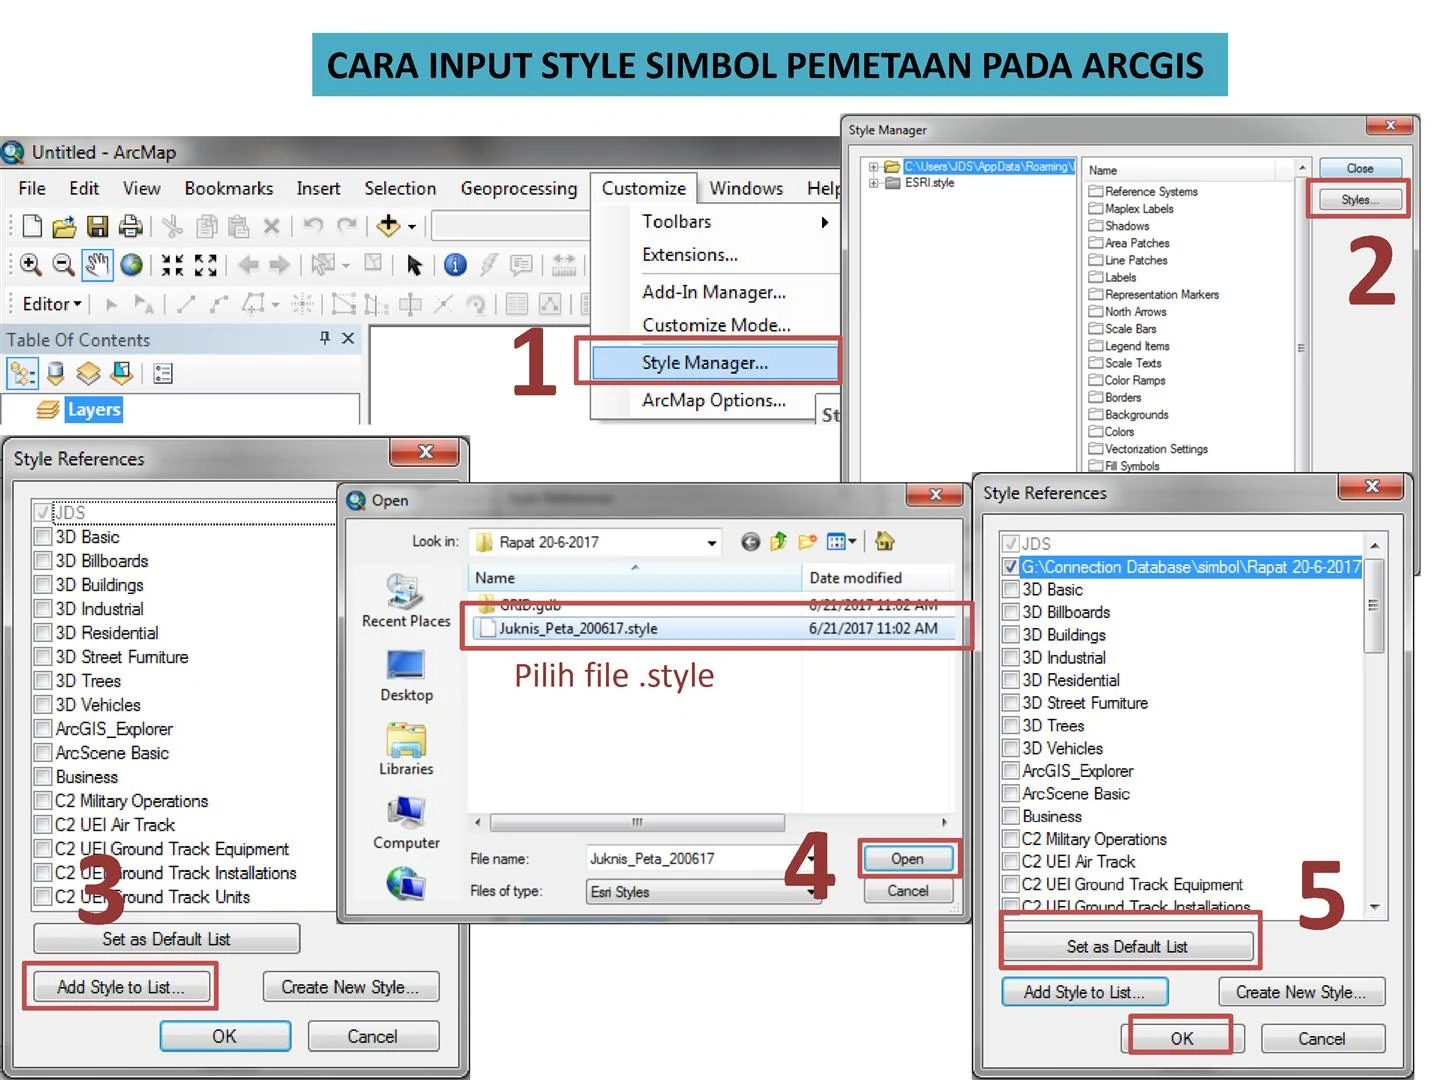This screenshot has height=1080, width=1440.
Task: Open the Selection menu
Action: pyautogui.click(x=400, y=189)
